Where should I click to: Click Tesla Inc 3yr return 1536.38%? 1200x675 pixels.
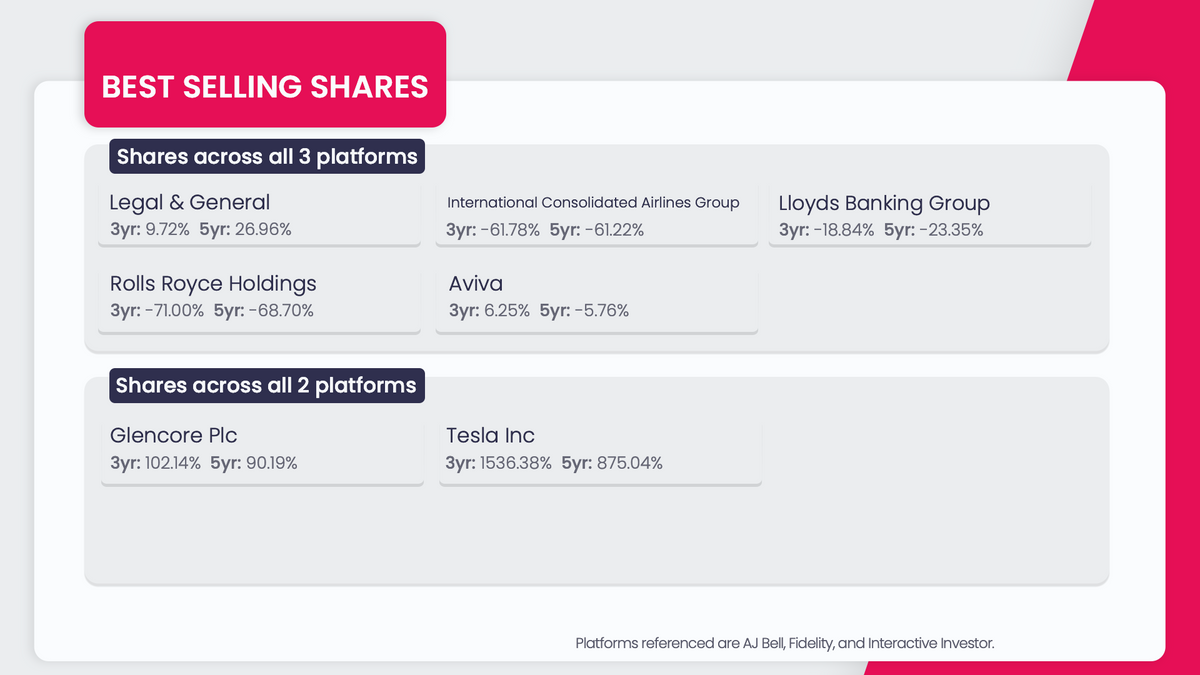pyautogui.click(x=514, y=463)
